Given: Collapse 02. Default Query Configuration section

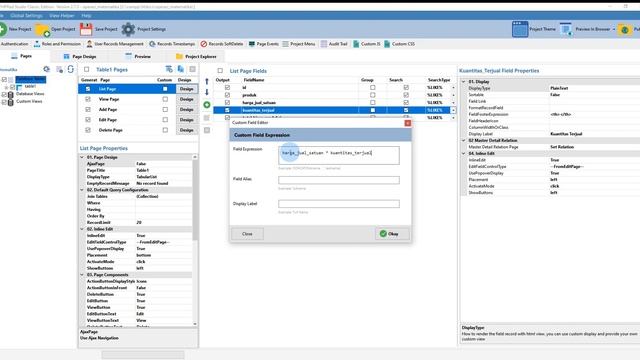Looking at the screenshot, I should coord(82,190).
